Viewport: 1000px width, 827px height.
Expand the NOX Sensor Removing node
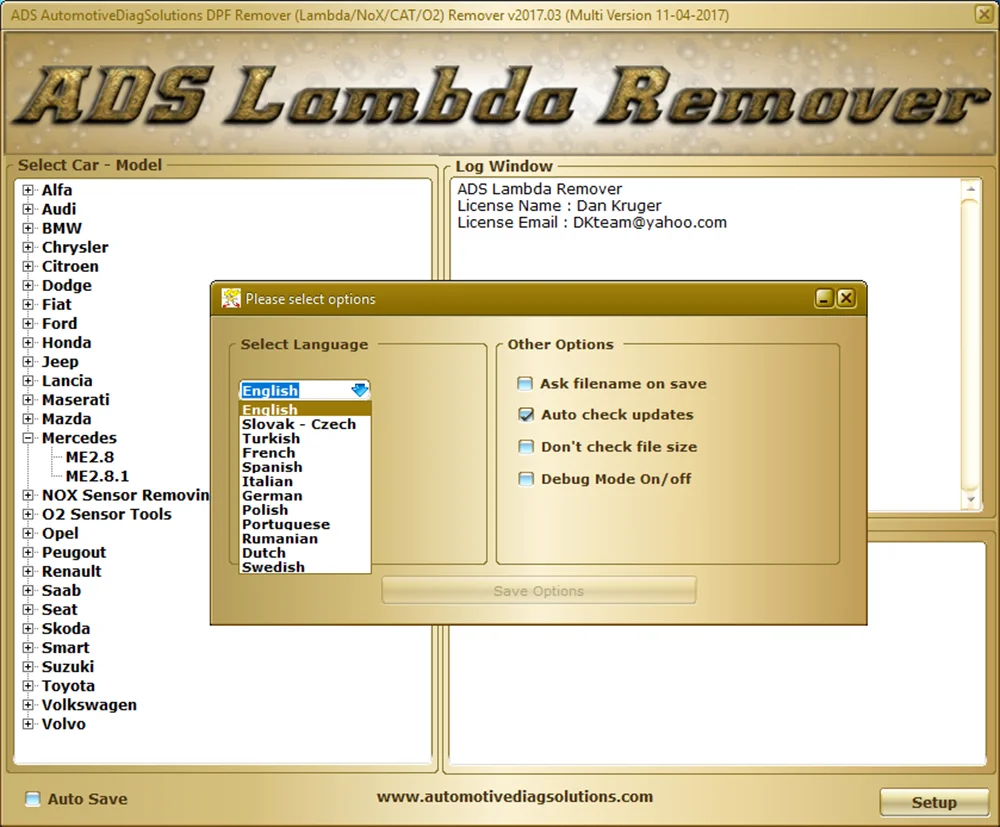pyautogui.click(x=27, y=495)
